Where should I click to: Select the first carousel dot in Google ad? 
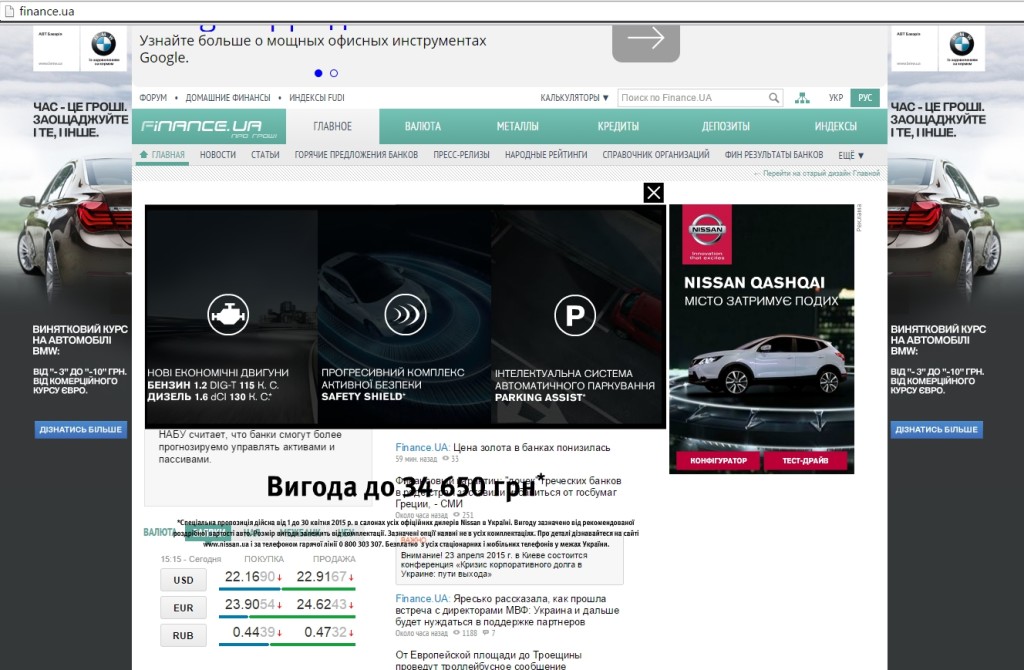(318, 73)
